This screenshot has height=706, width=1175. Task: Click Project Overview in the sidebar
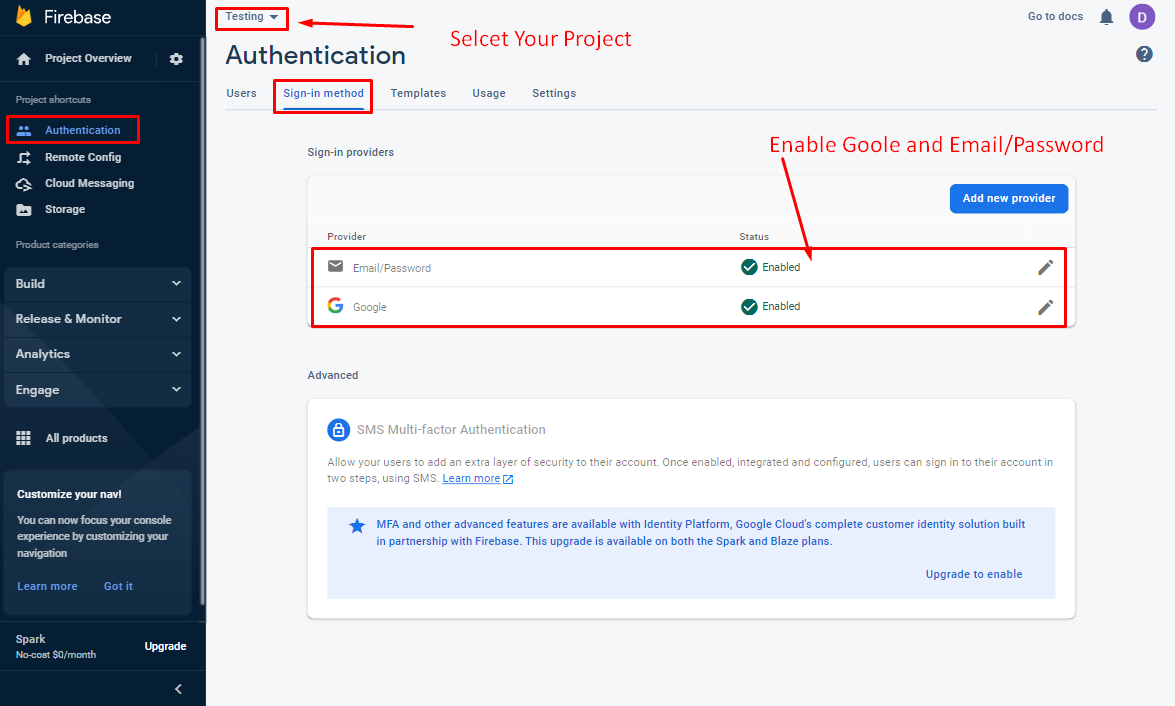pos(88,58)
